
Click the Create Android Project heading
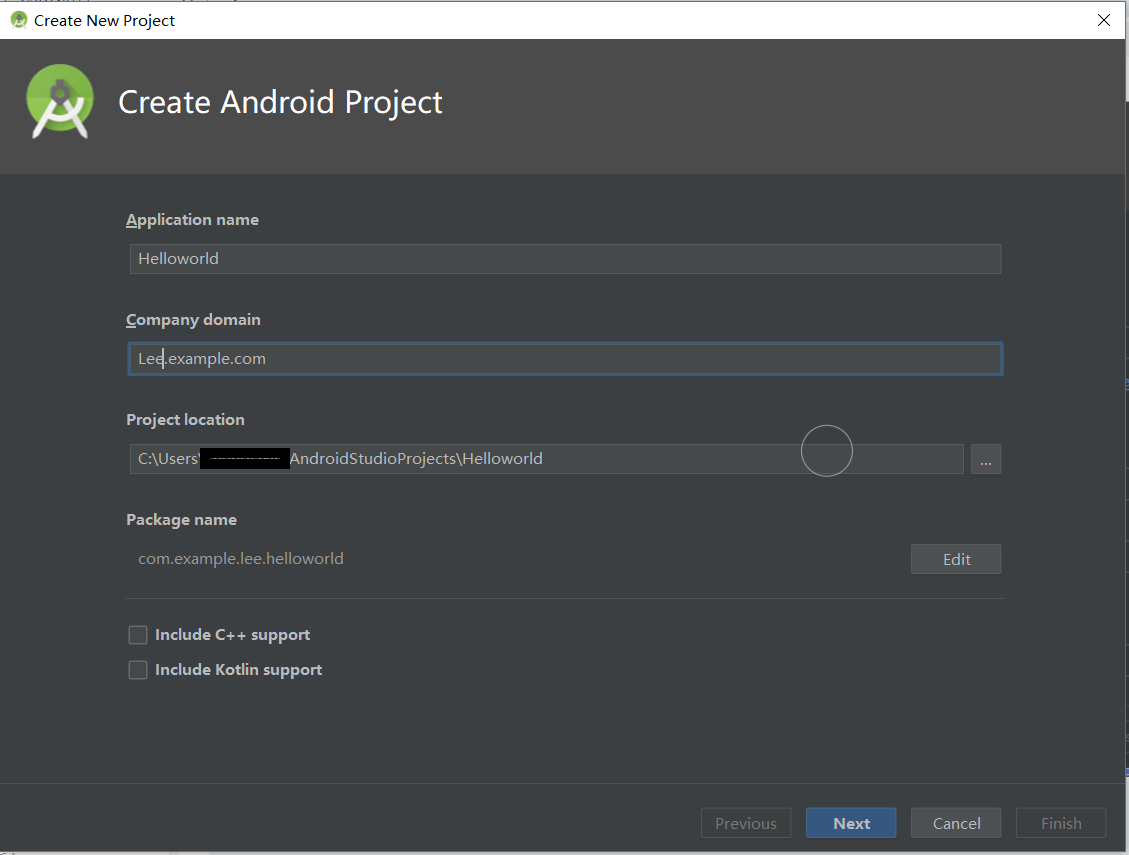point(280,102)
